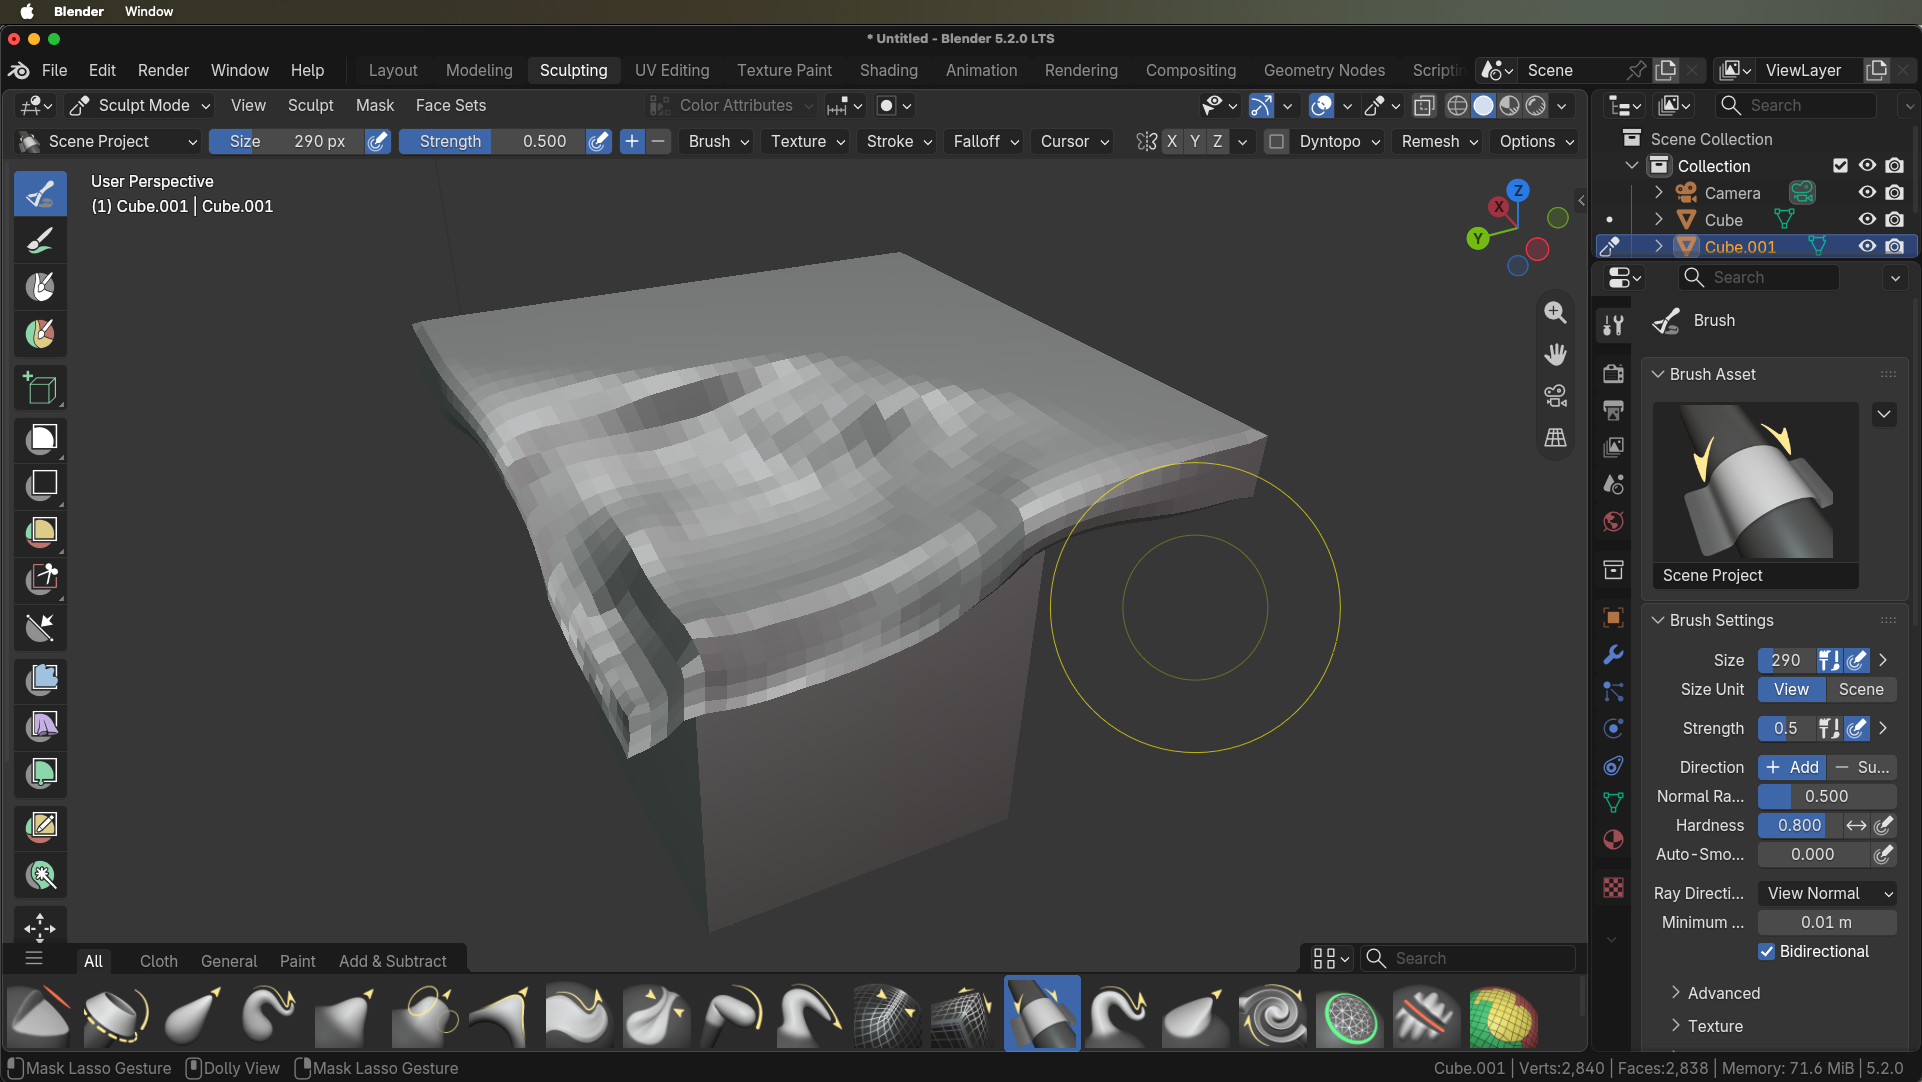Click the viewport zoom magnifier icon
This screenshot has width=1922, height=1082.
(1555, 313)
